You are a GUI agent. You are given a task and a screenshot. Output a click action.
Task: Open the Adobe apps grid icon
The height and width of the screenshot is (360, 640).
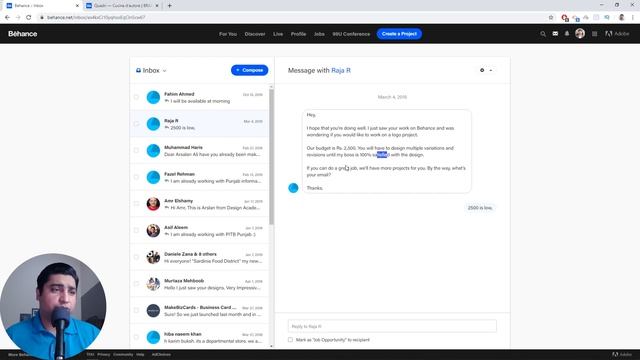pyautogui.click(x=595, y=34)
